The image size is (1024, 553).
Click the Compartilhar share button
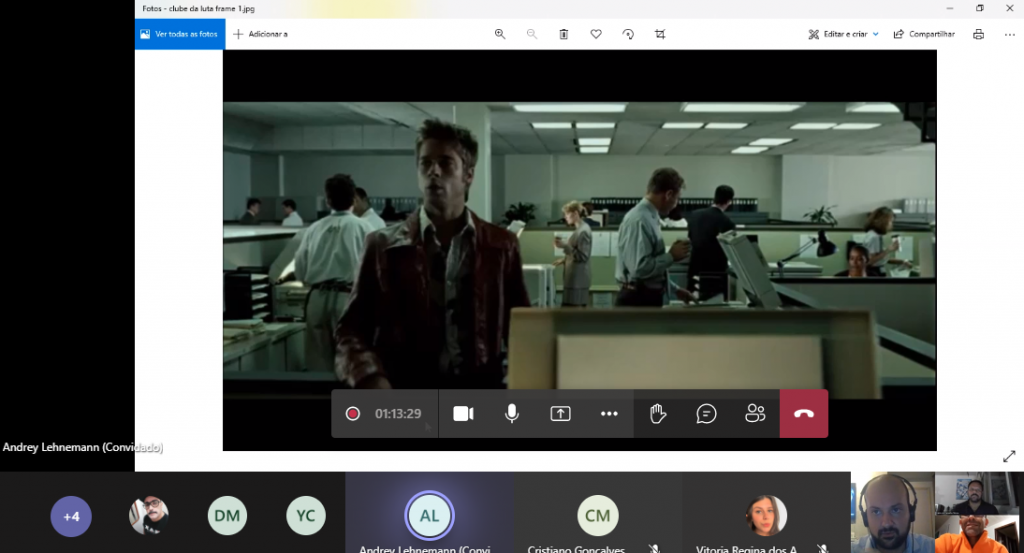coord(924,34)
